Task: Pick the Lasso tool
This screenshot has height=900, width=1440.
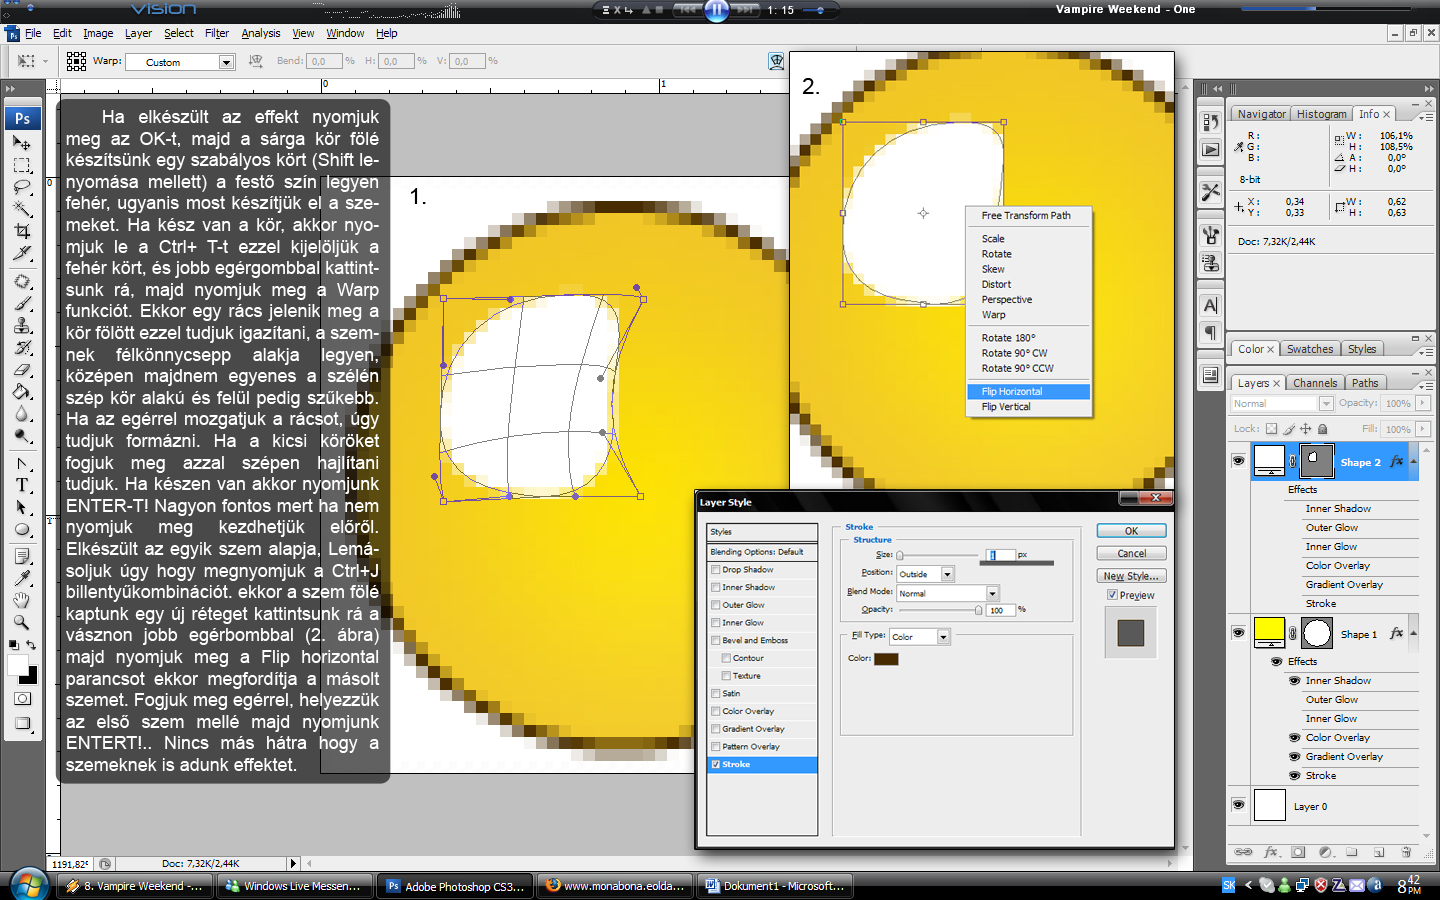Action: pyautogui.click(x=22, y=187)
